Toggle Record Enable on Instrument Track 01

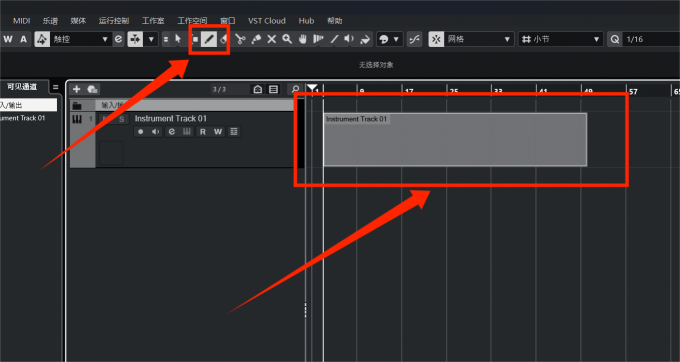pos(140,132)
